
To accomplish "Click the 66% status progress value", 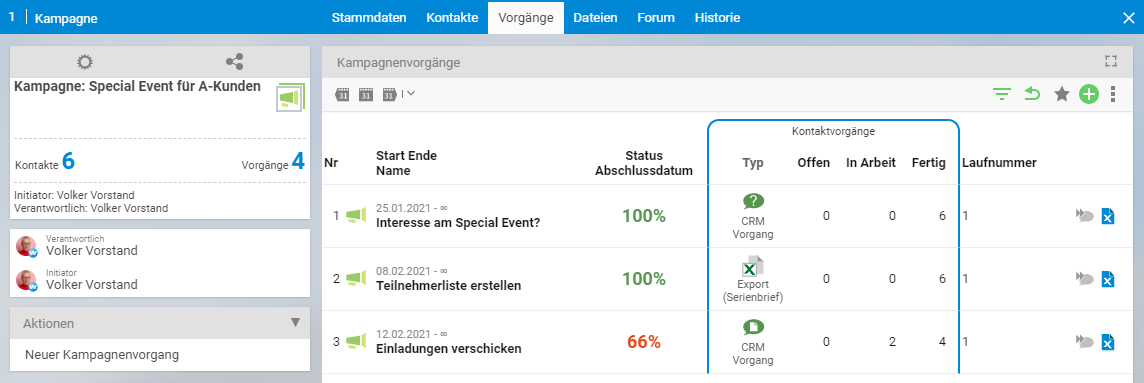I will click(x=644, y=341).
